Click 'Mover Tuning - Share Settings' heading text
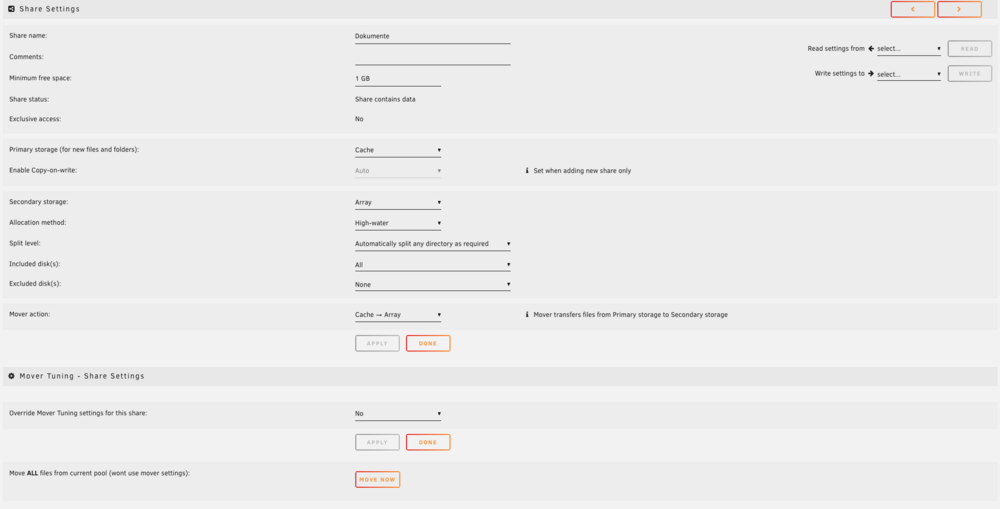1000x509 pixels. coord(82,376)
